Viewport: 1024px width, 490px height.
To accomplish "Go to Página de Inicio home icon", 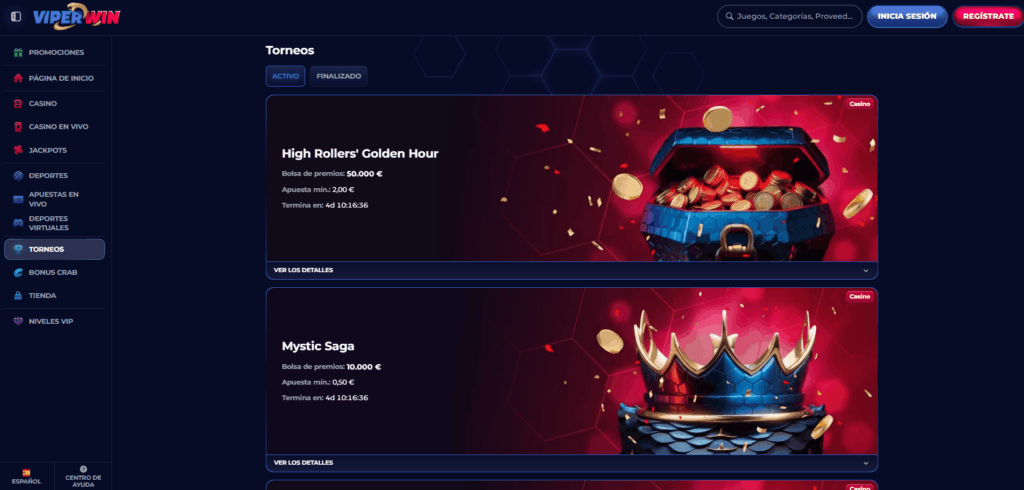I will (18, 78).
